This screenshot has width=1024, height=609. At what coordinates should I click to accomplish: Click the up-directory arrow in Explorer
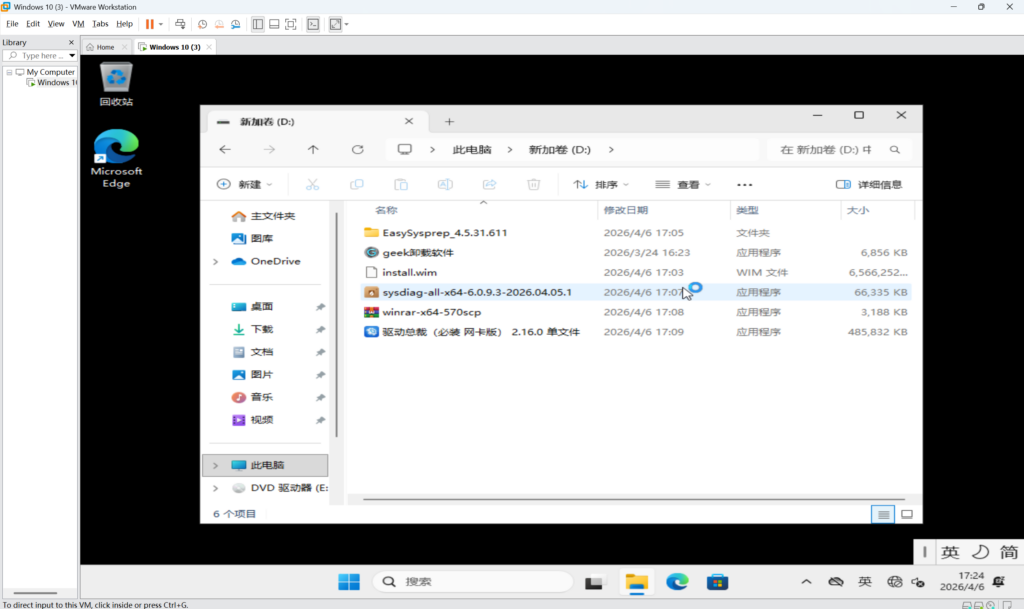[313, 149]
